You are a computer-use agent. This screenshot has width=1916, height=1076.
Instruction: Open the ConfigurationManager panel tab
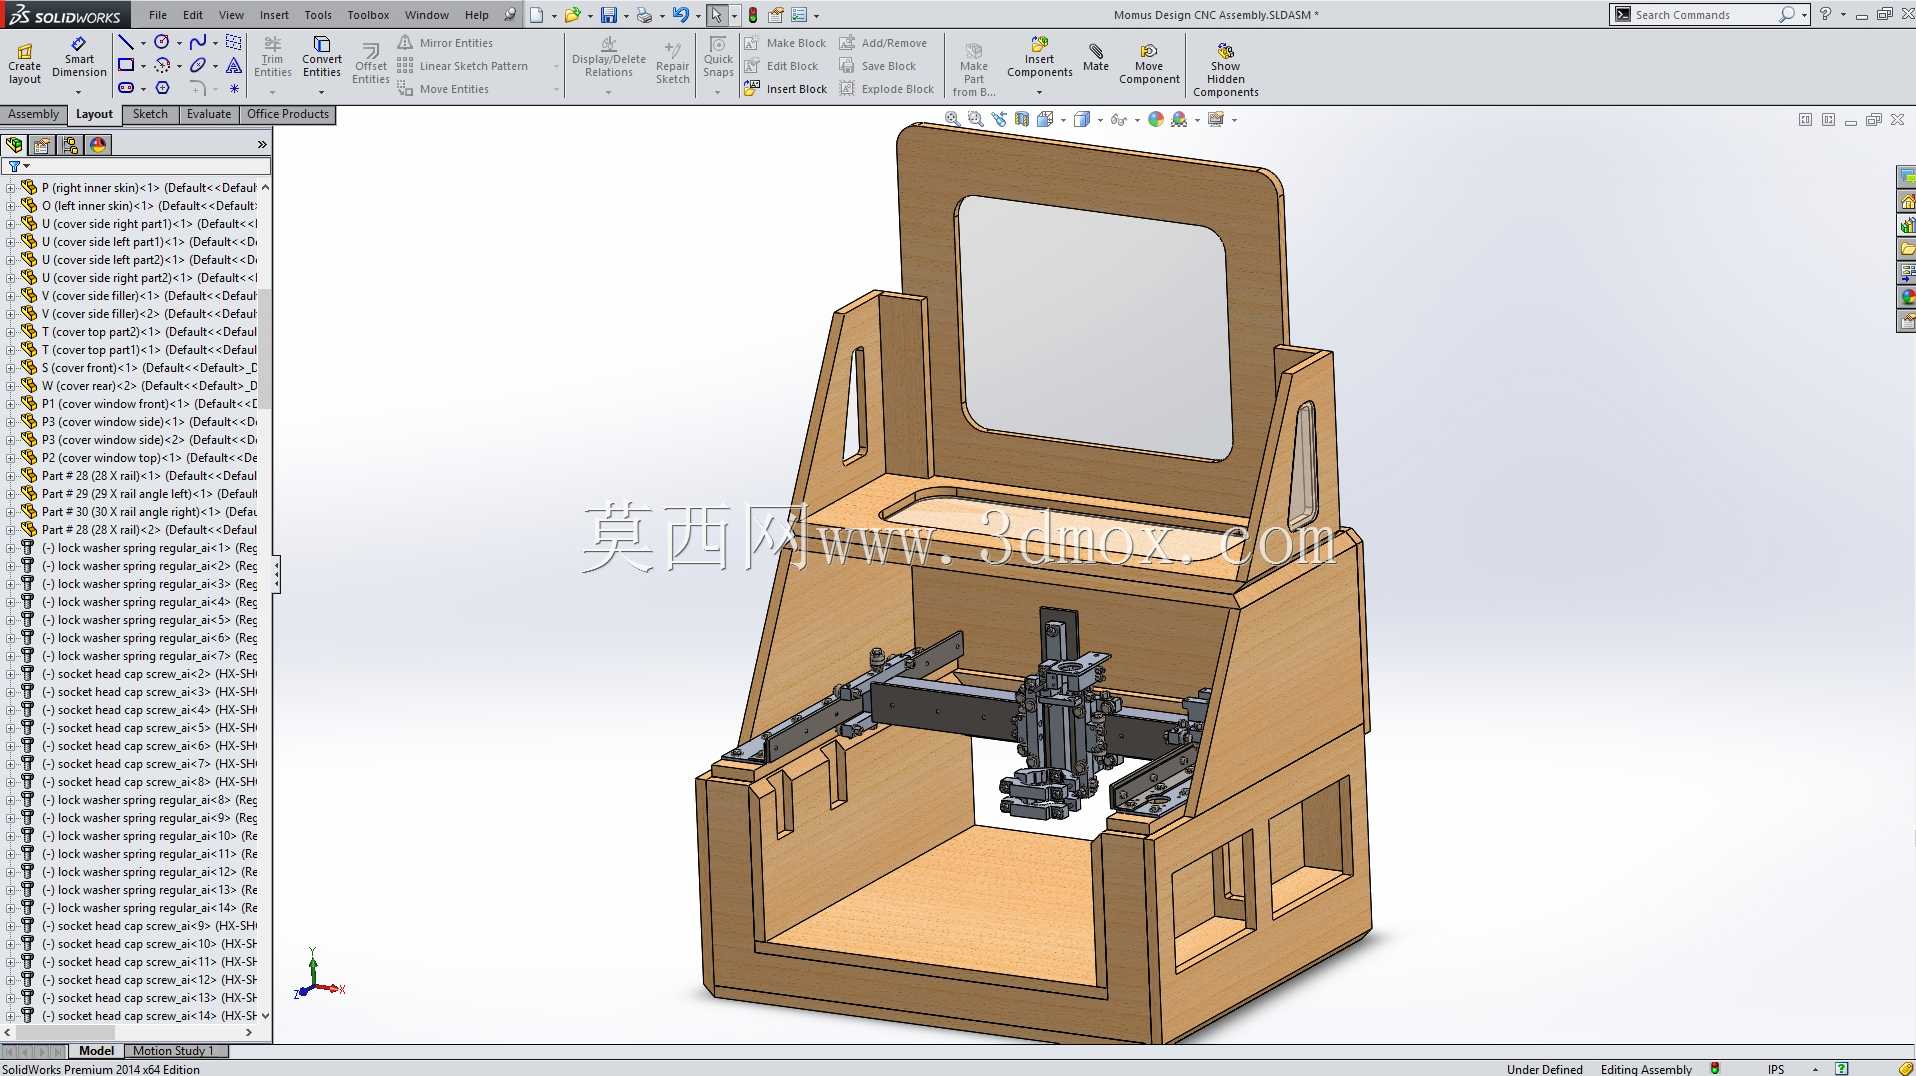pyautogui.click(x=70, y=145)
